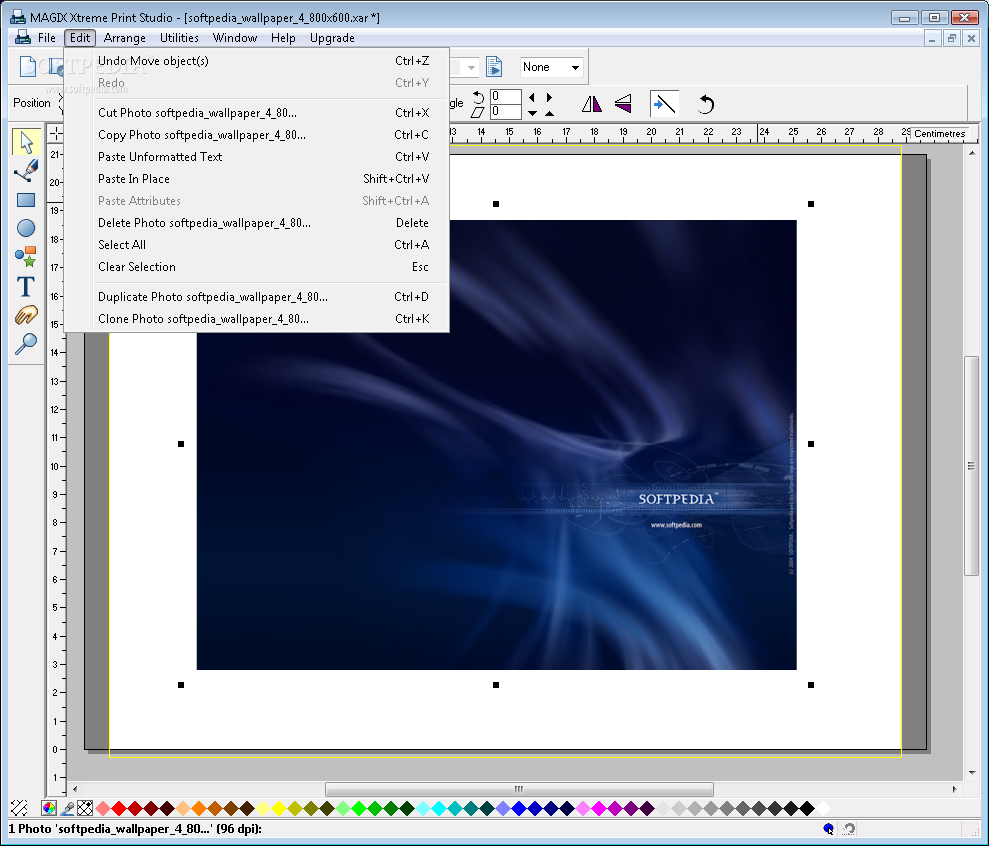Select the Text tool
989x846 pixels.
(26, 286)
